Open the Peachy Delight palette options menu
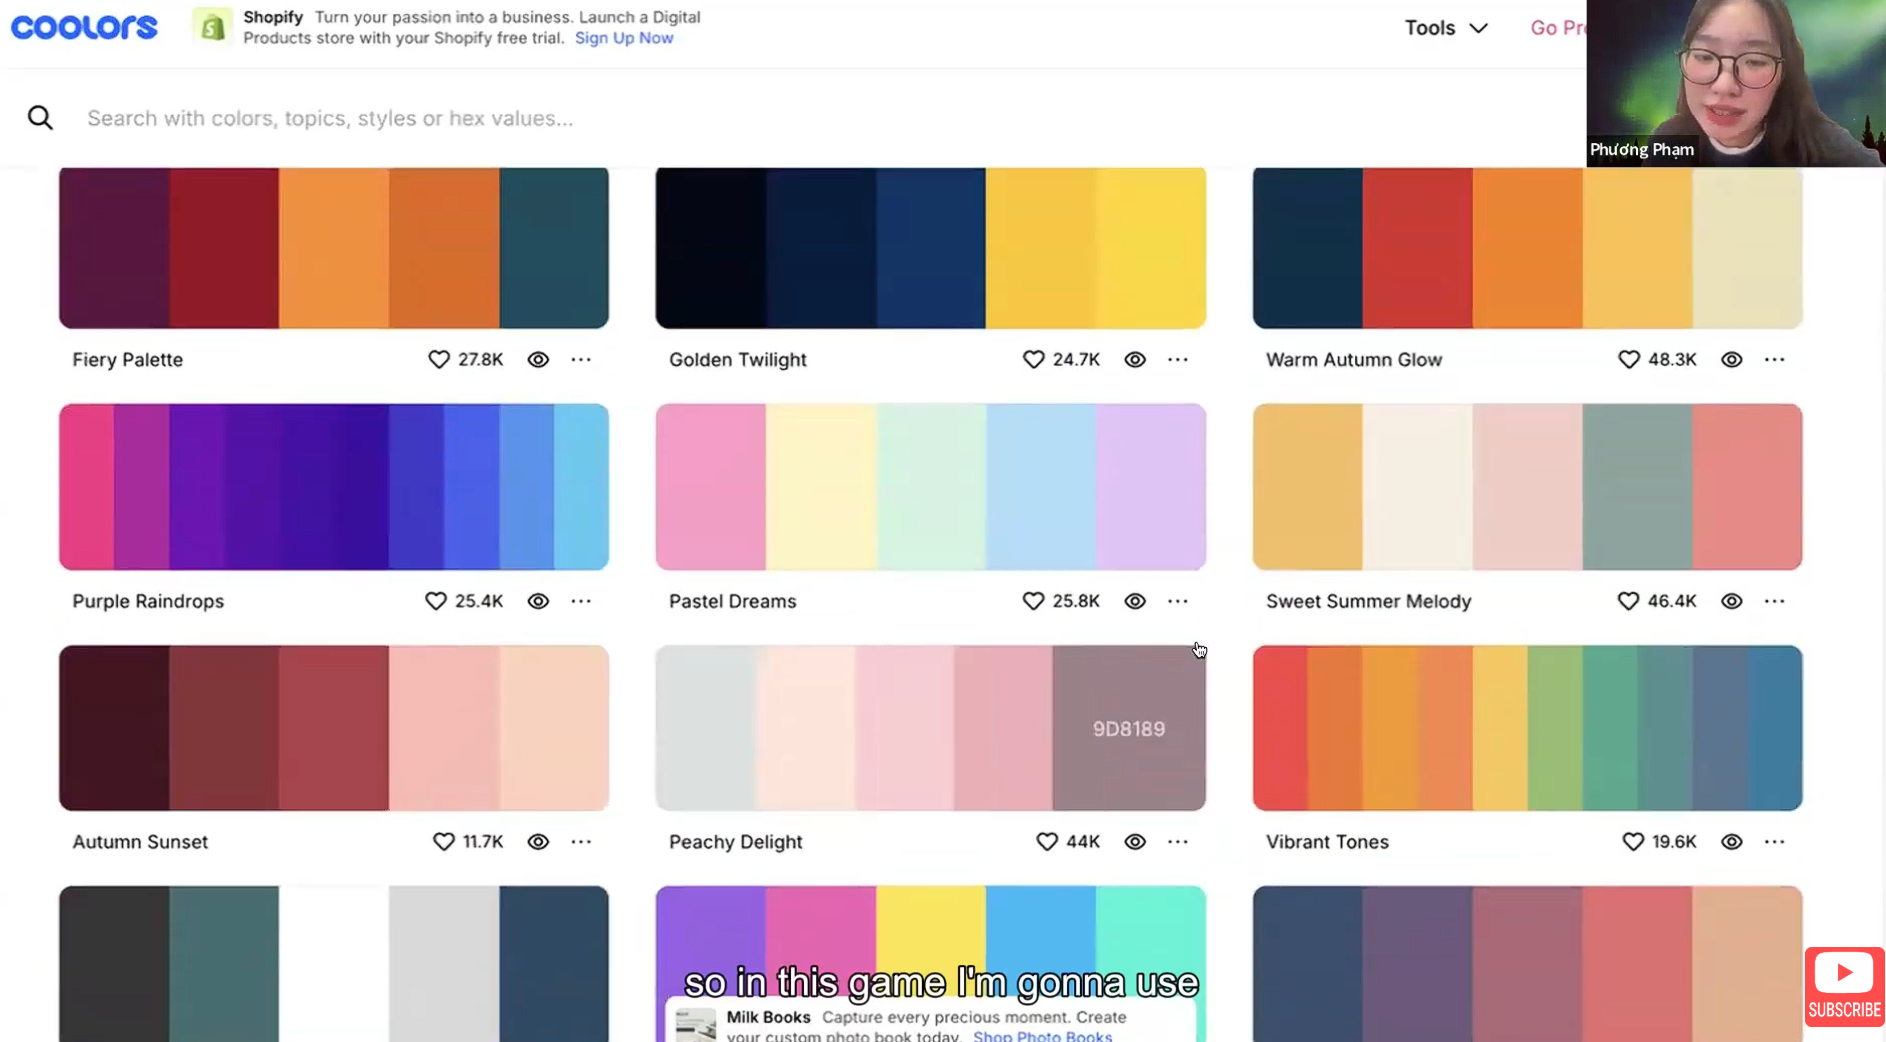The height and width of the screenshot is (1042, 1886). 1178,841
